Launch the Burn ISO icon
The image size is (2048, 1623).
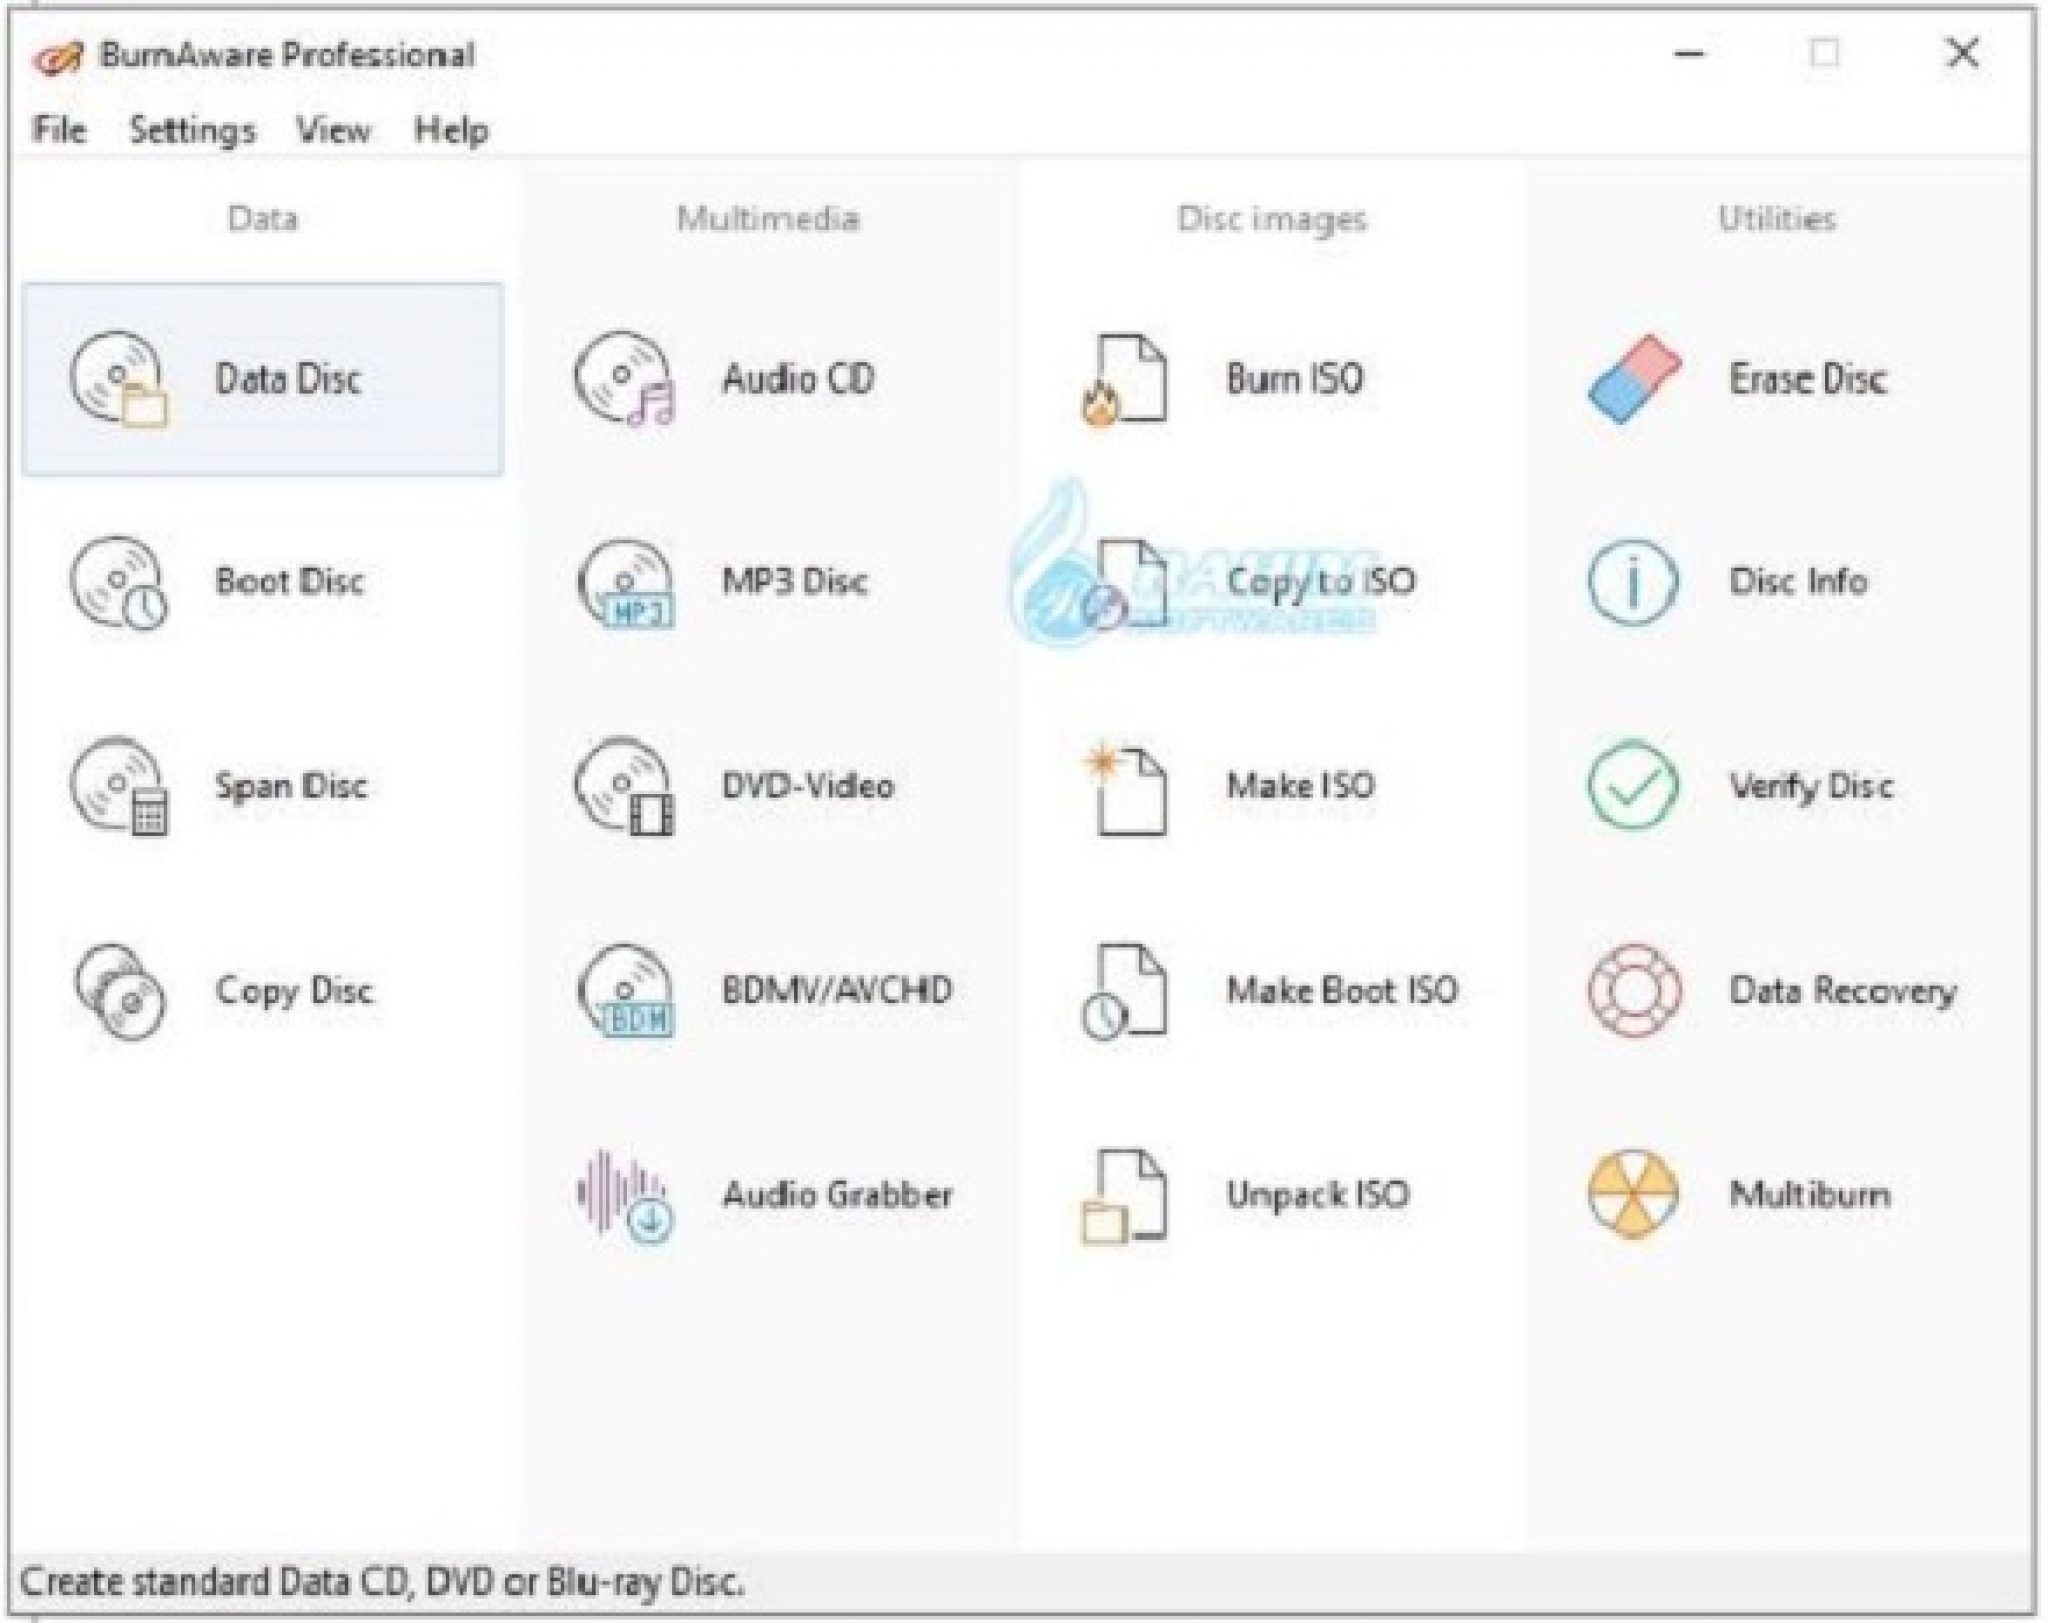click(x=1126, y=379)
